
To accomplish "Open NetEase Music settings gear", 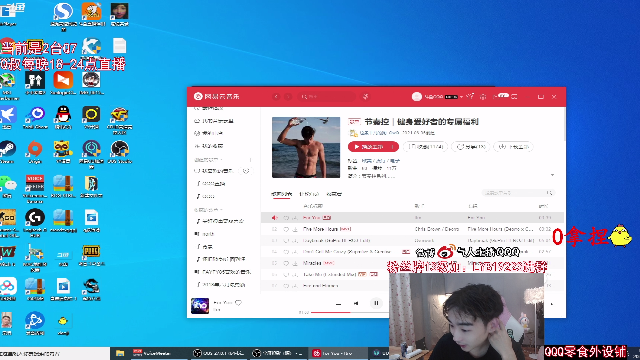I will pos(483,97).
